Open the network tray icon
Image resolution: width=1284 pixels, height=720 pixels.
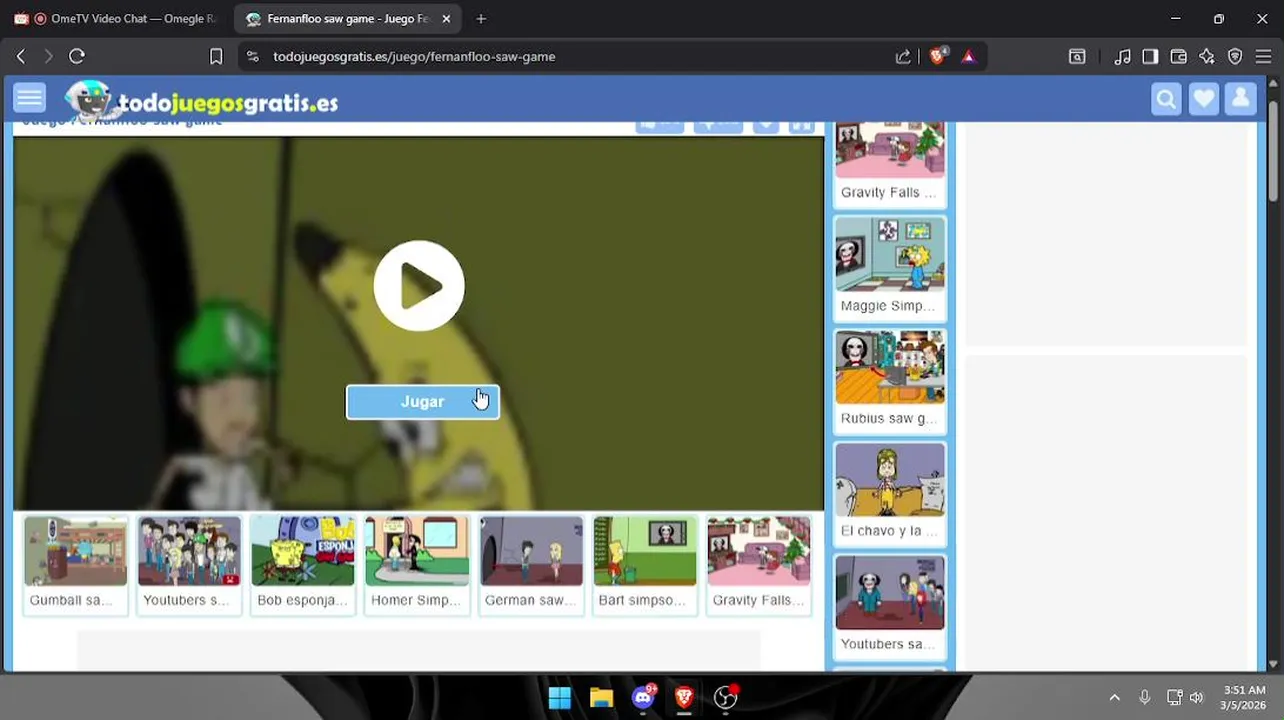click(1175, 697)
